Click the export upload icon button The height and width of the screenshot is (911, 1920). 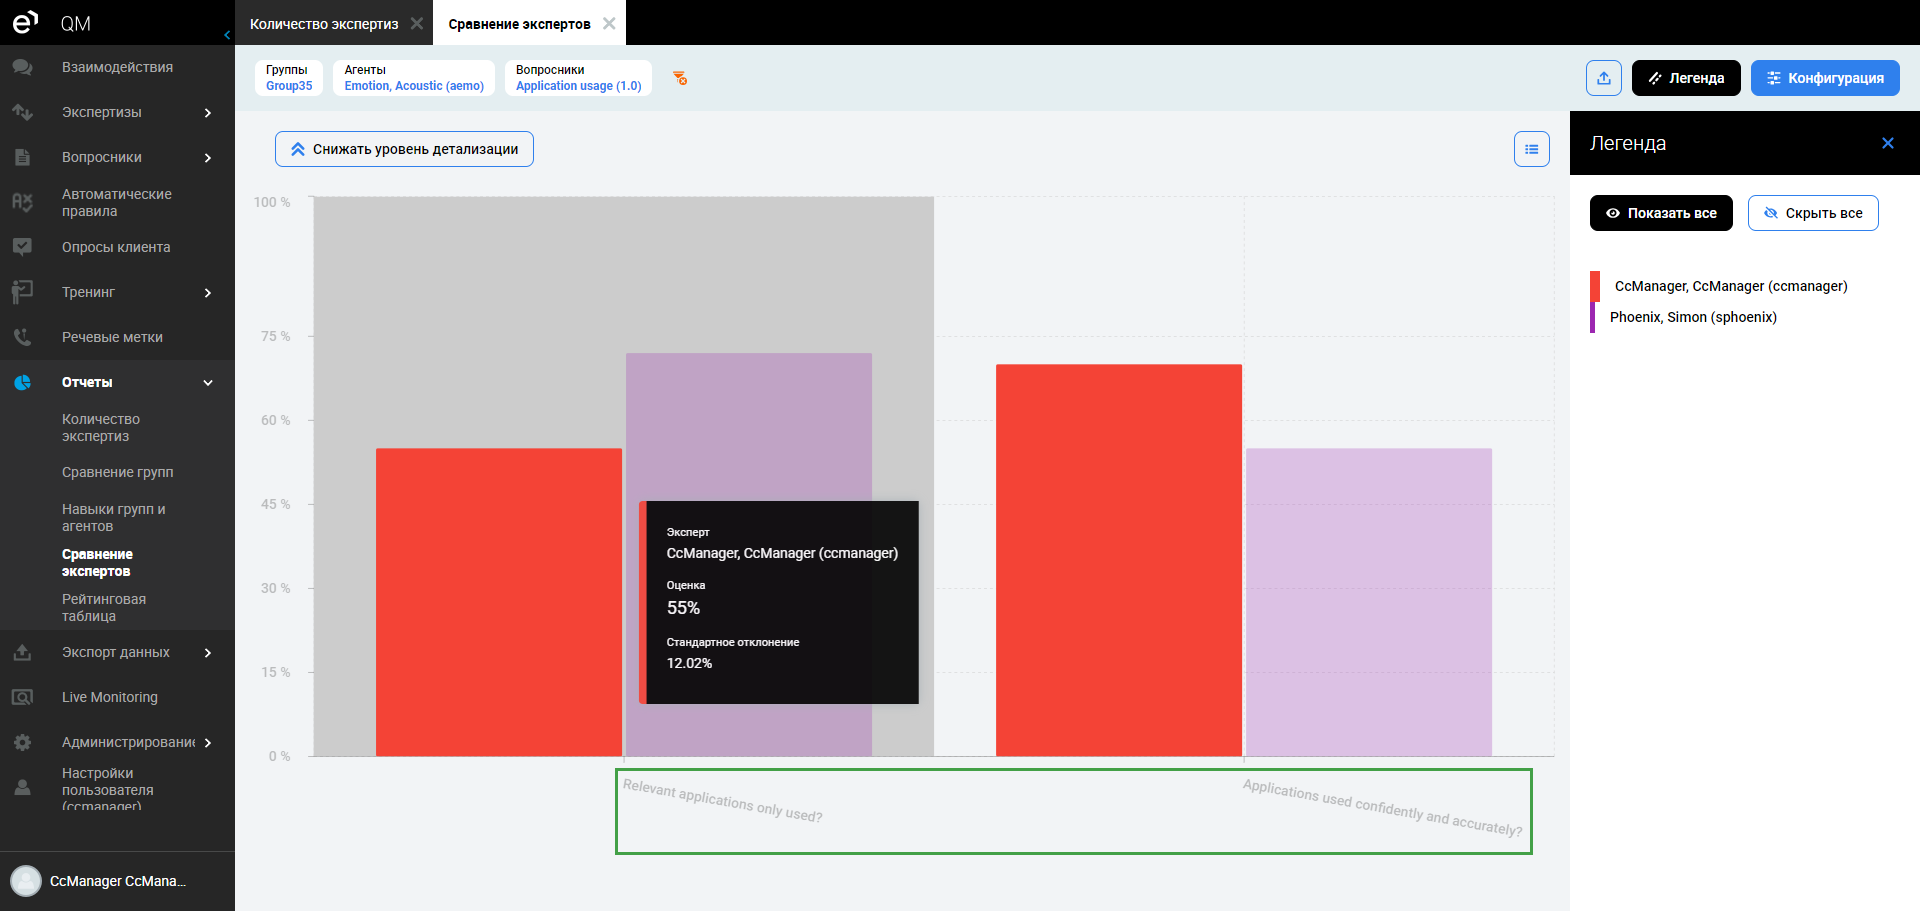1604,78
